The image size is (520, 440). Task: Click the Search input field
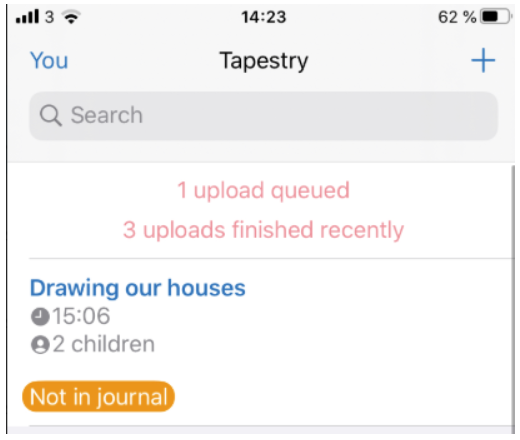(263, 116)
